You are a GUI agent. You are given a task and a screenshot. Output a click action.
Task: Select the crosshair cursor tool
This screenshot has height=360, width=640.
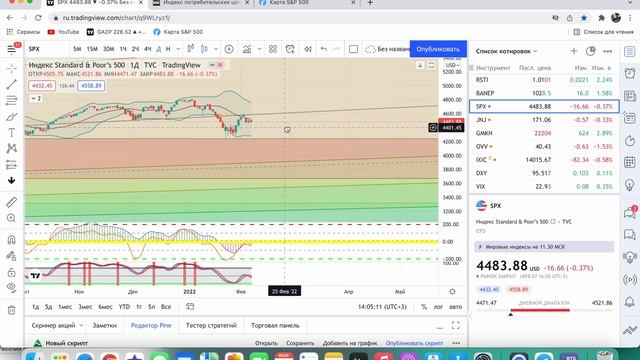(x=11, y=68)
